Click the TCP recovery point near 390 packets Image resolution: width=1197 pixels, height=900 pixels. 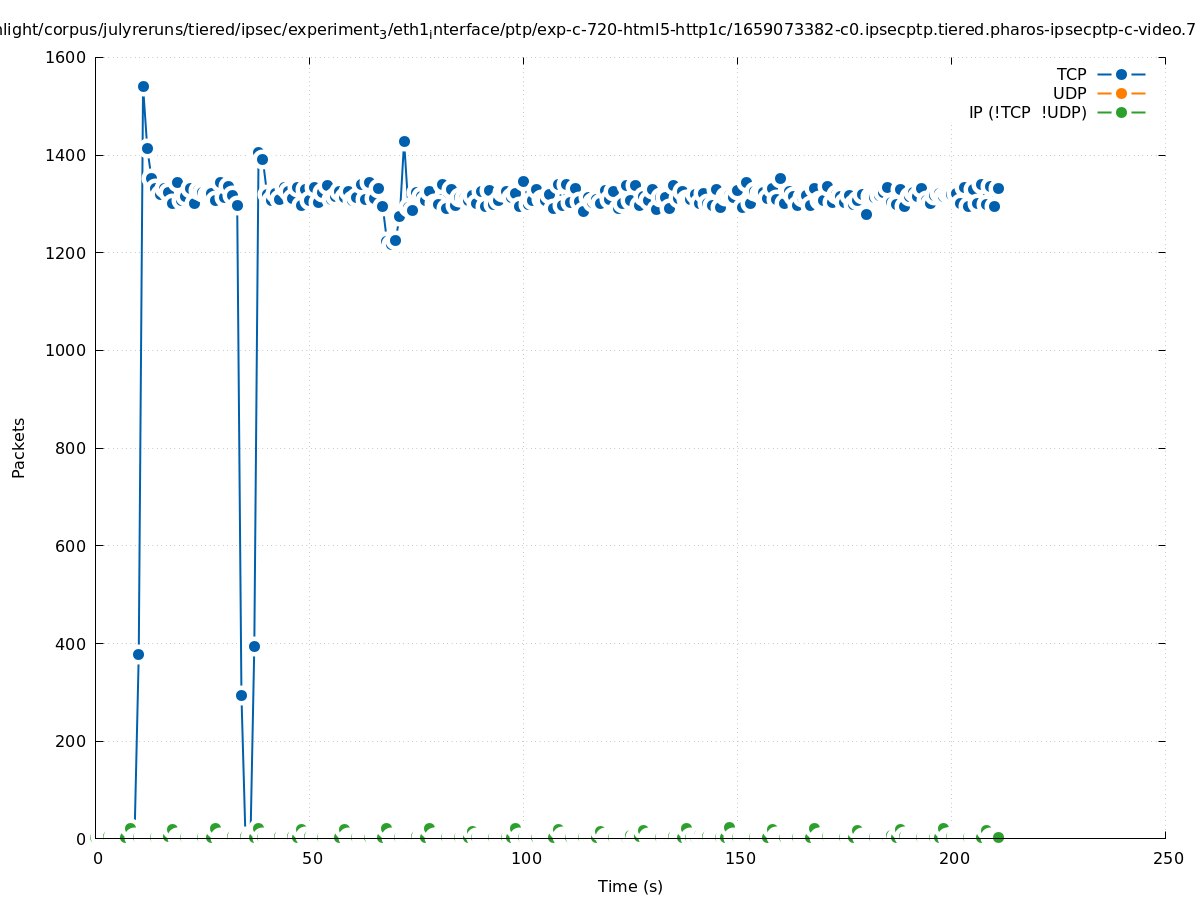254,646
